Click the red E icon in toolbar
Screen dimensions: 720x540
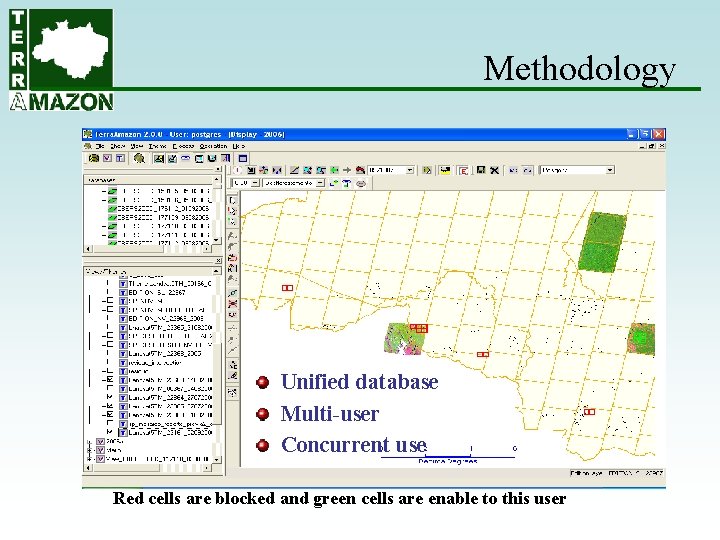point(463,170)
